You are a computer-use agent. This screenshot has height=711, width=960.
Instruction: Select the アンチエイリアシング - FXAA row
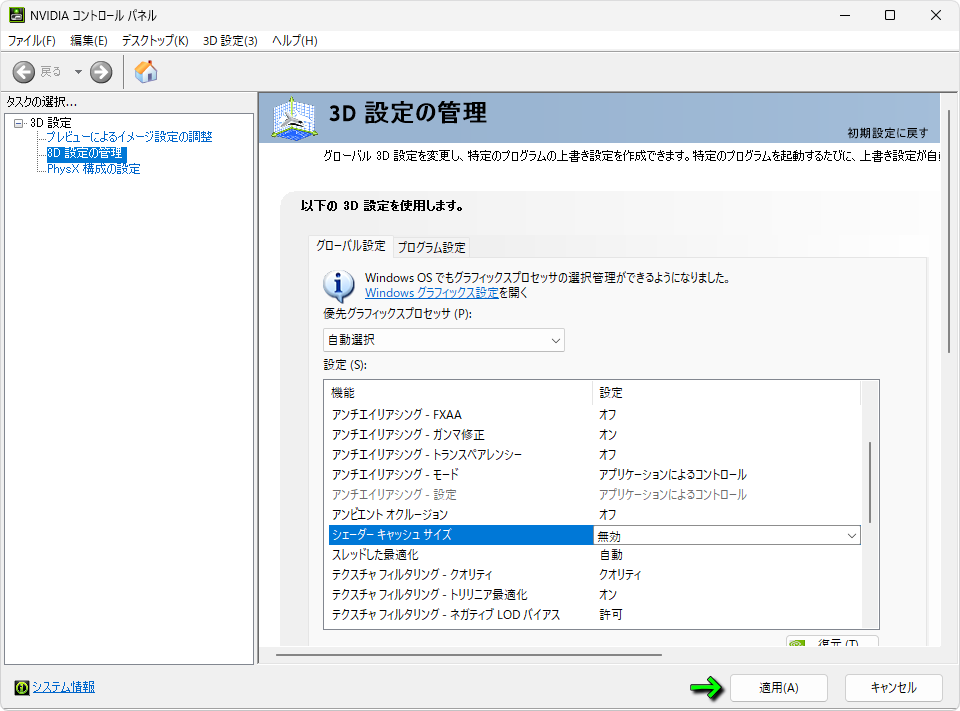594,415
